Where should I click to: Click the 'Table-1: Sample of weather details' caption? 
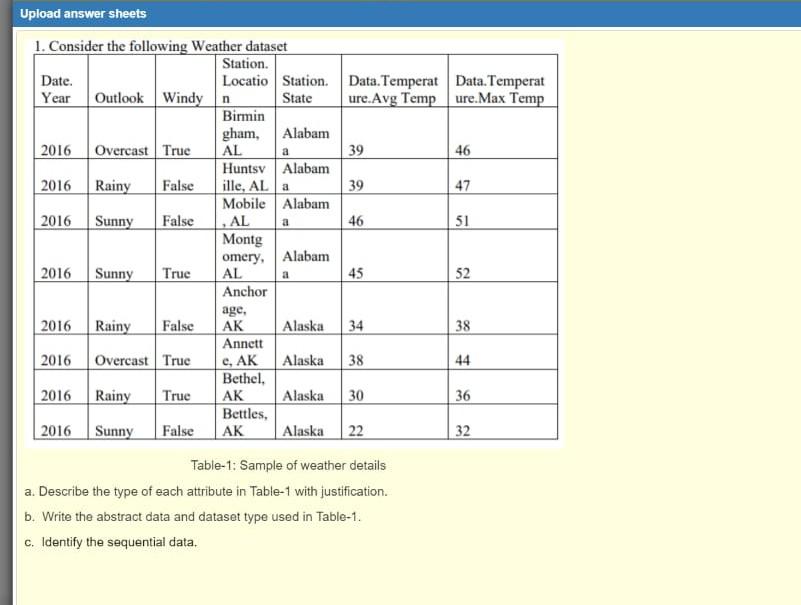(x=288, y=466)
